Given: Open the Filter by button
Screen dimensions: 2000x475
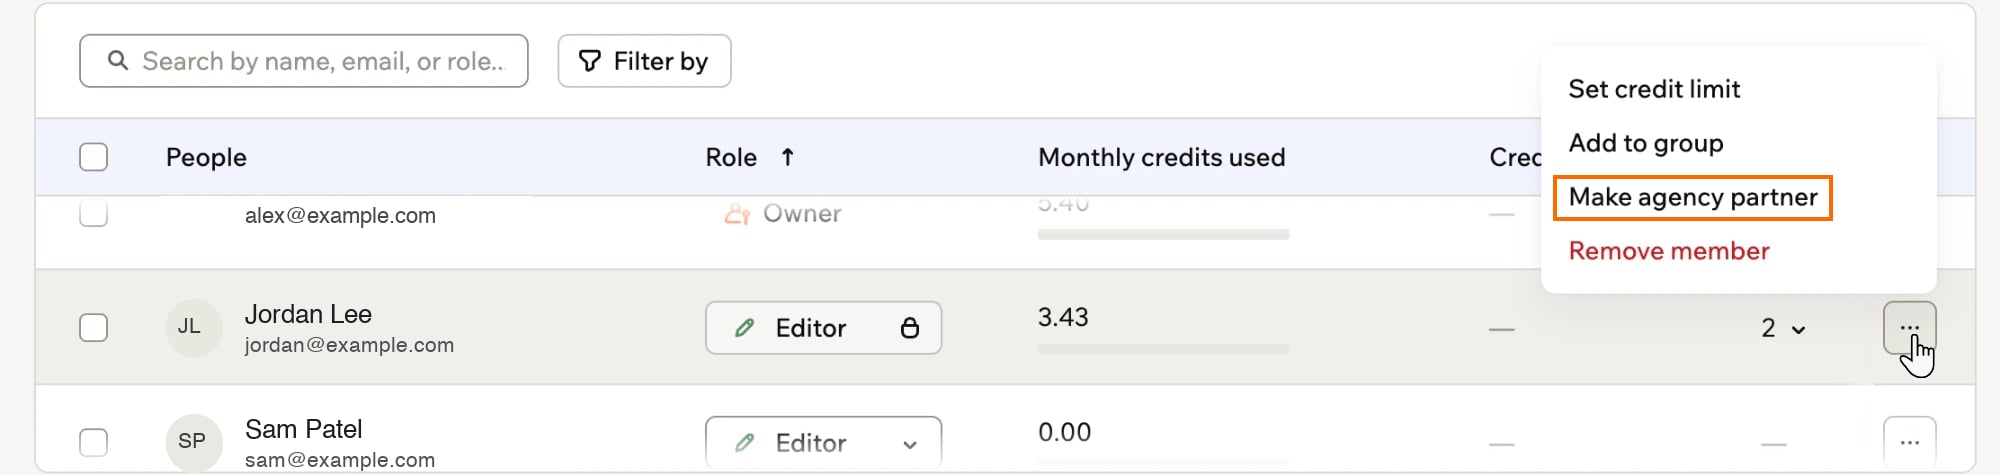Looking at the screenshot, I should point(644,61).
